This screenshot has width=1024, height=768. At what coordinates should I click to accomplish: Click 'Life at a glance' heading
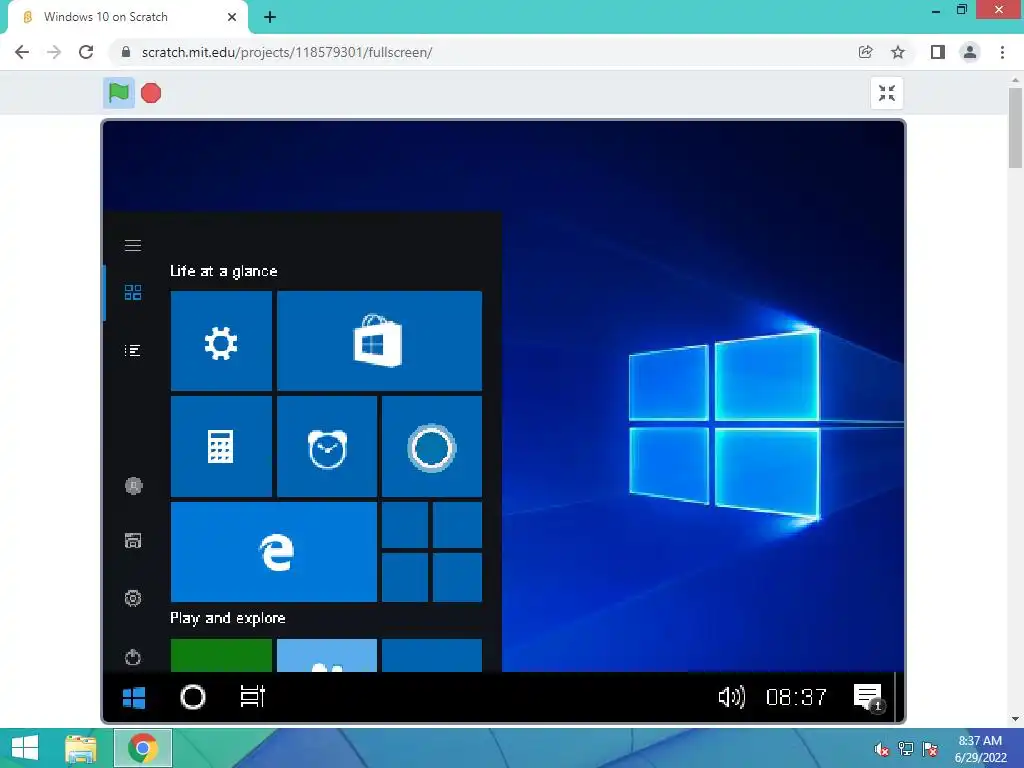coord(223,271)
